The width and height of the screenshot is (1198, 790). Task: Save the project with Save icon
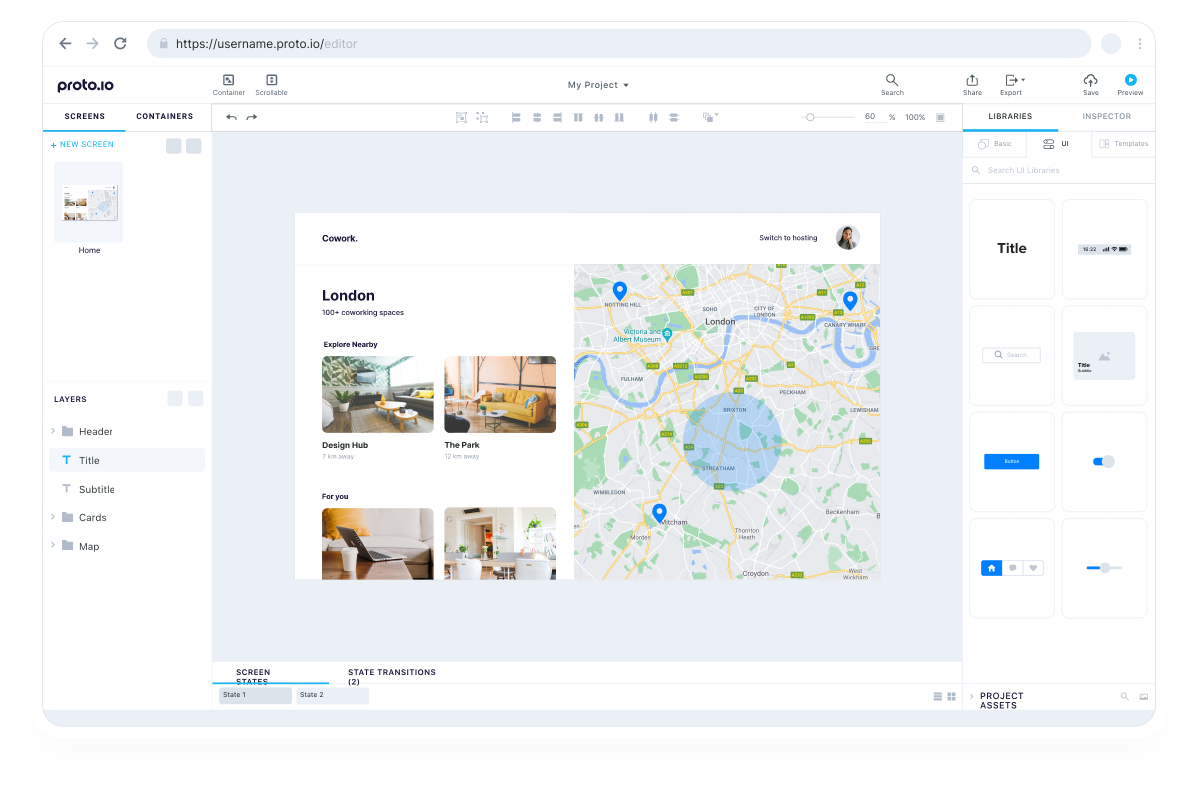[1090, 80]
